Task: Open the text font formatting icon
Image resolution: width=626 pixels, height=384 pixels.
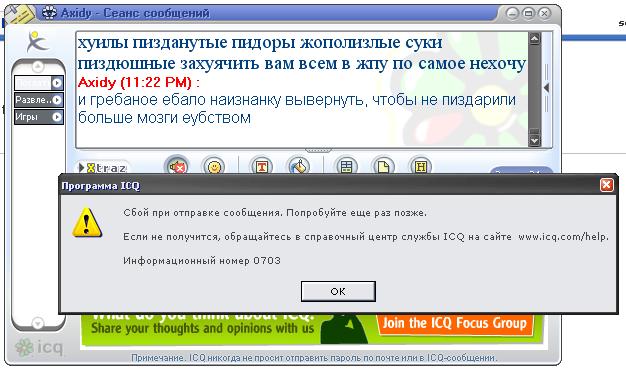Action: pyautogui.click(x=261, y=166)
